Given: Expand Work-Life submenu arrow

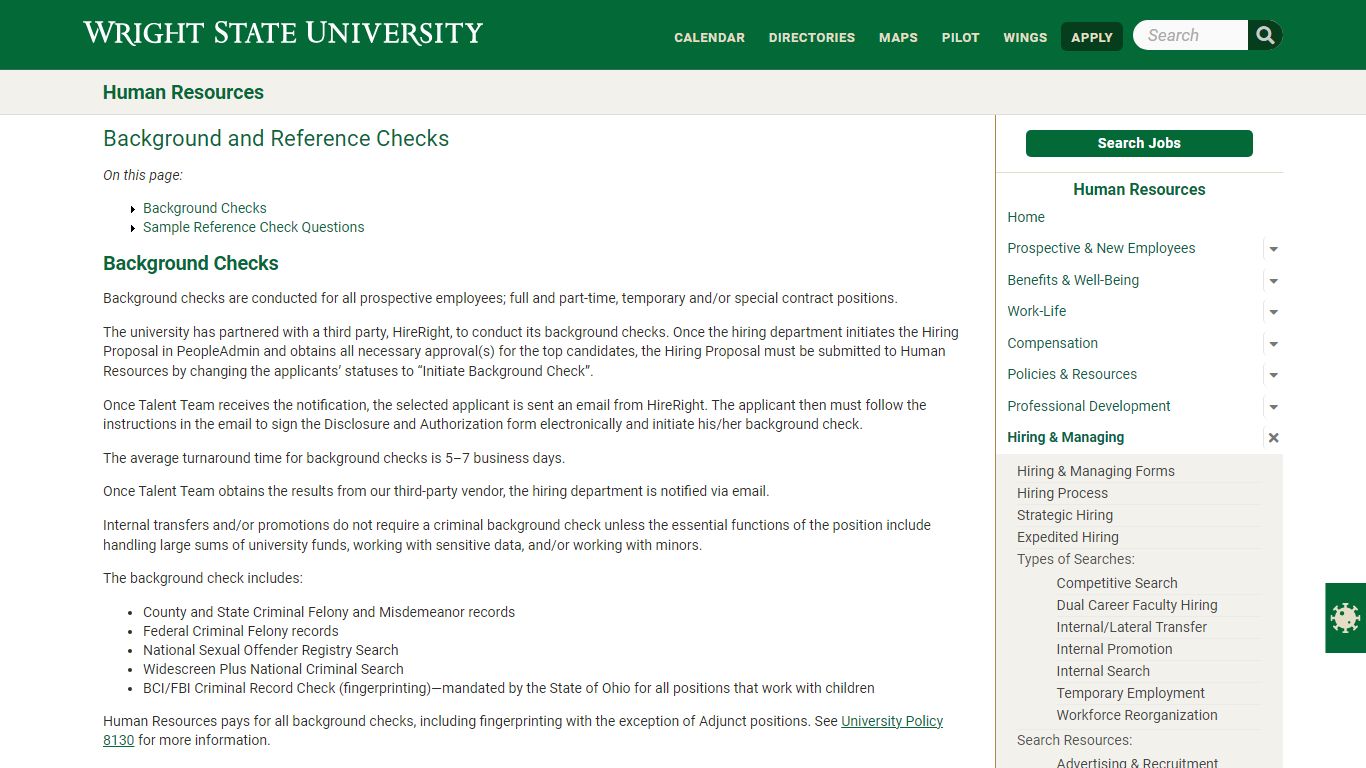Looking at the screenshot, I should tap(1273, 312).
